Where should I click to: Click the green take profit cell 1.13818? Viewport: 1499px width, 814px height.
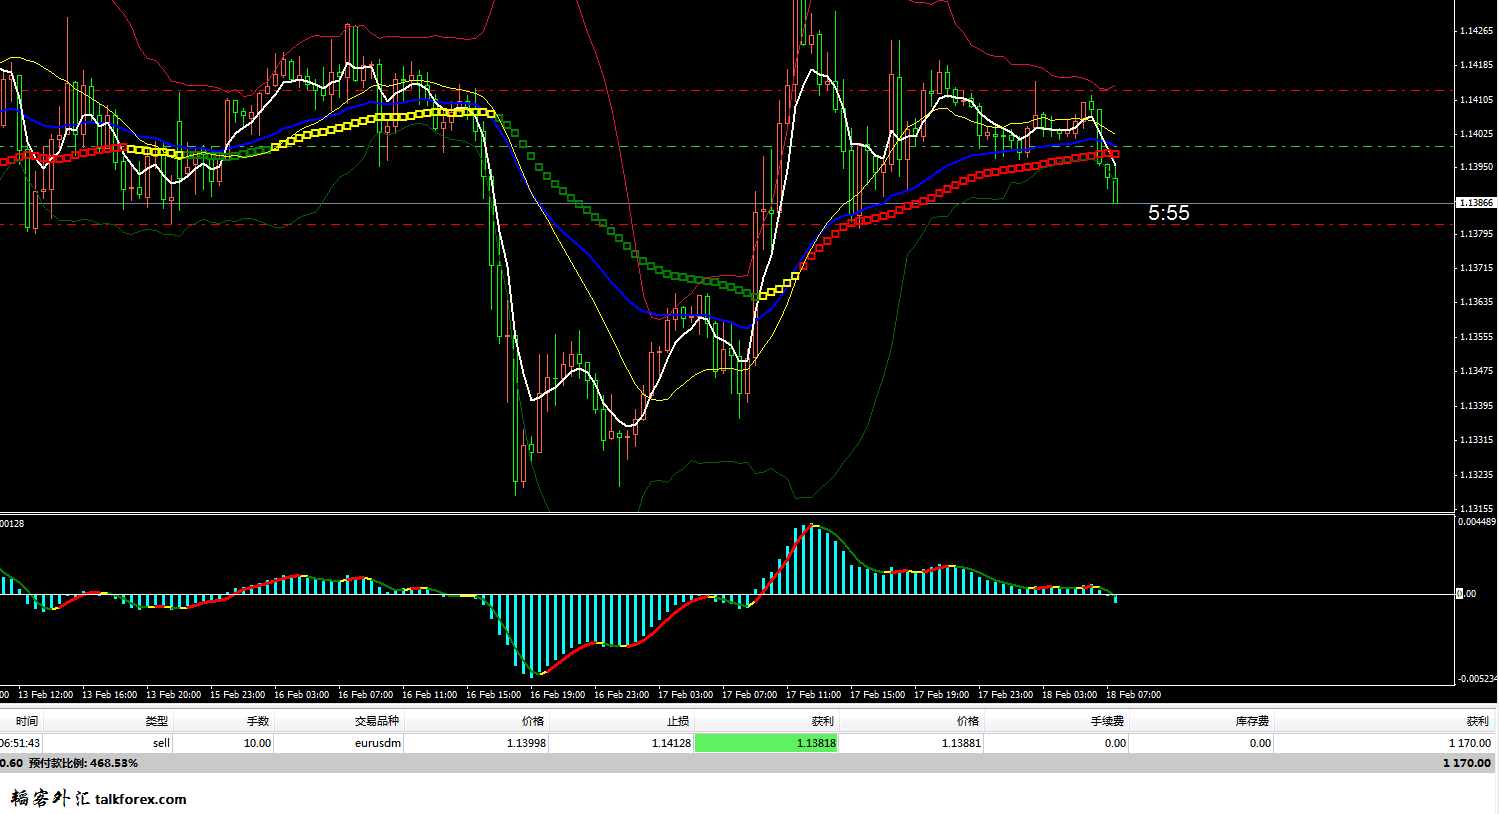pos(767,743)
